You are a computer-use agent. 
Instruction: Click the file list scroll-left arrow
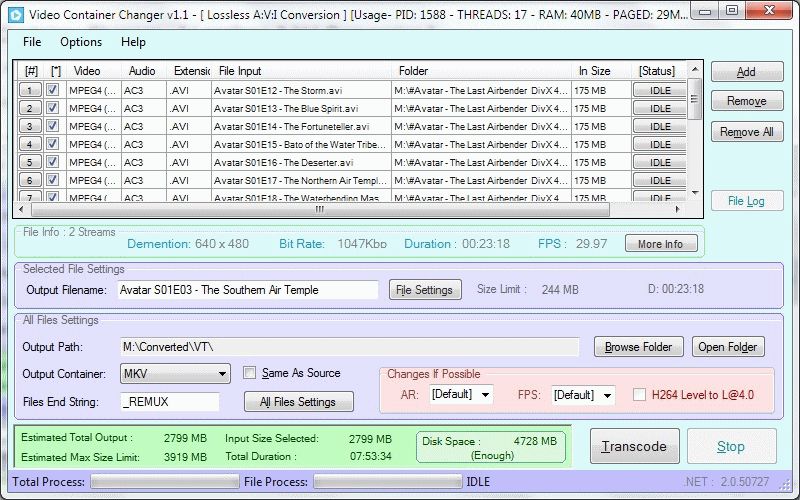tap(21, 209)
